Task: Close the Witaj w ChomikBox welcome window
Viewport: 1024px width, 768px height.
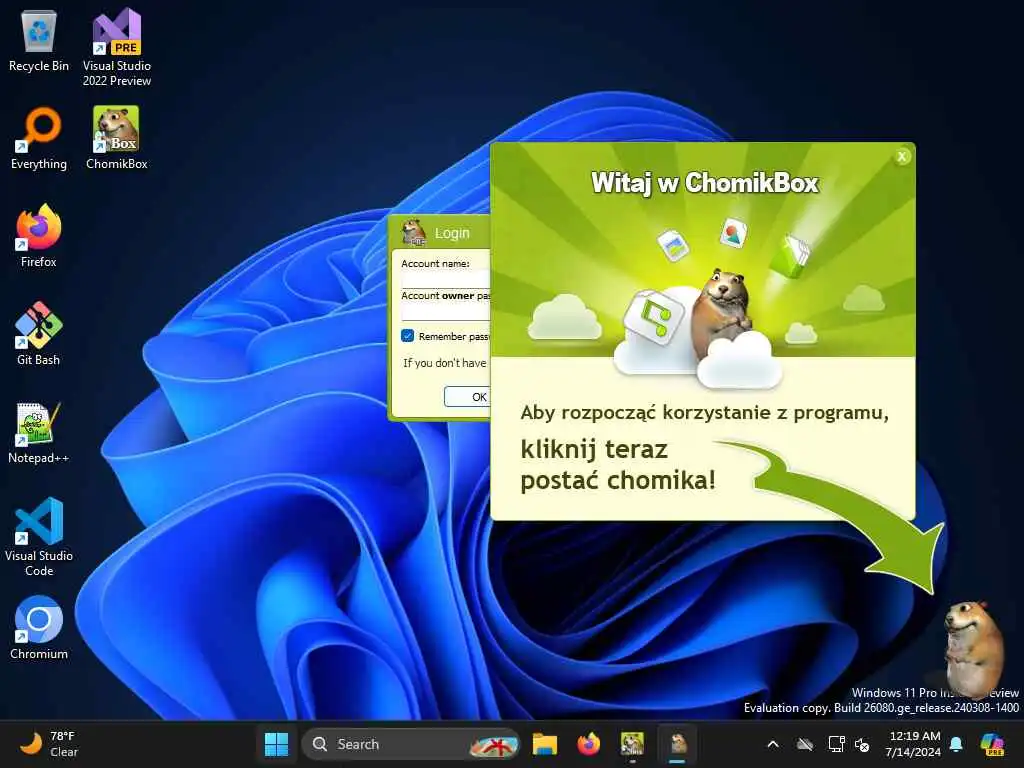Action: click(902, 157)
